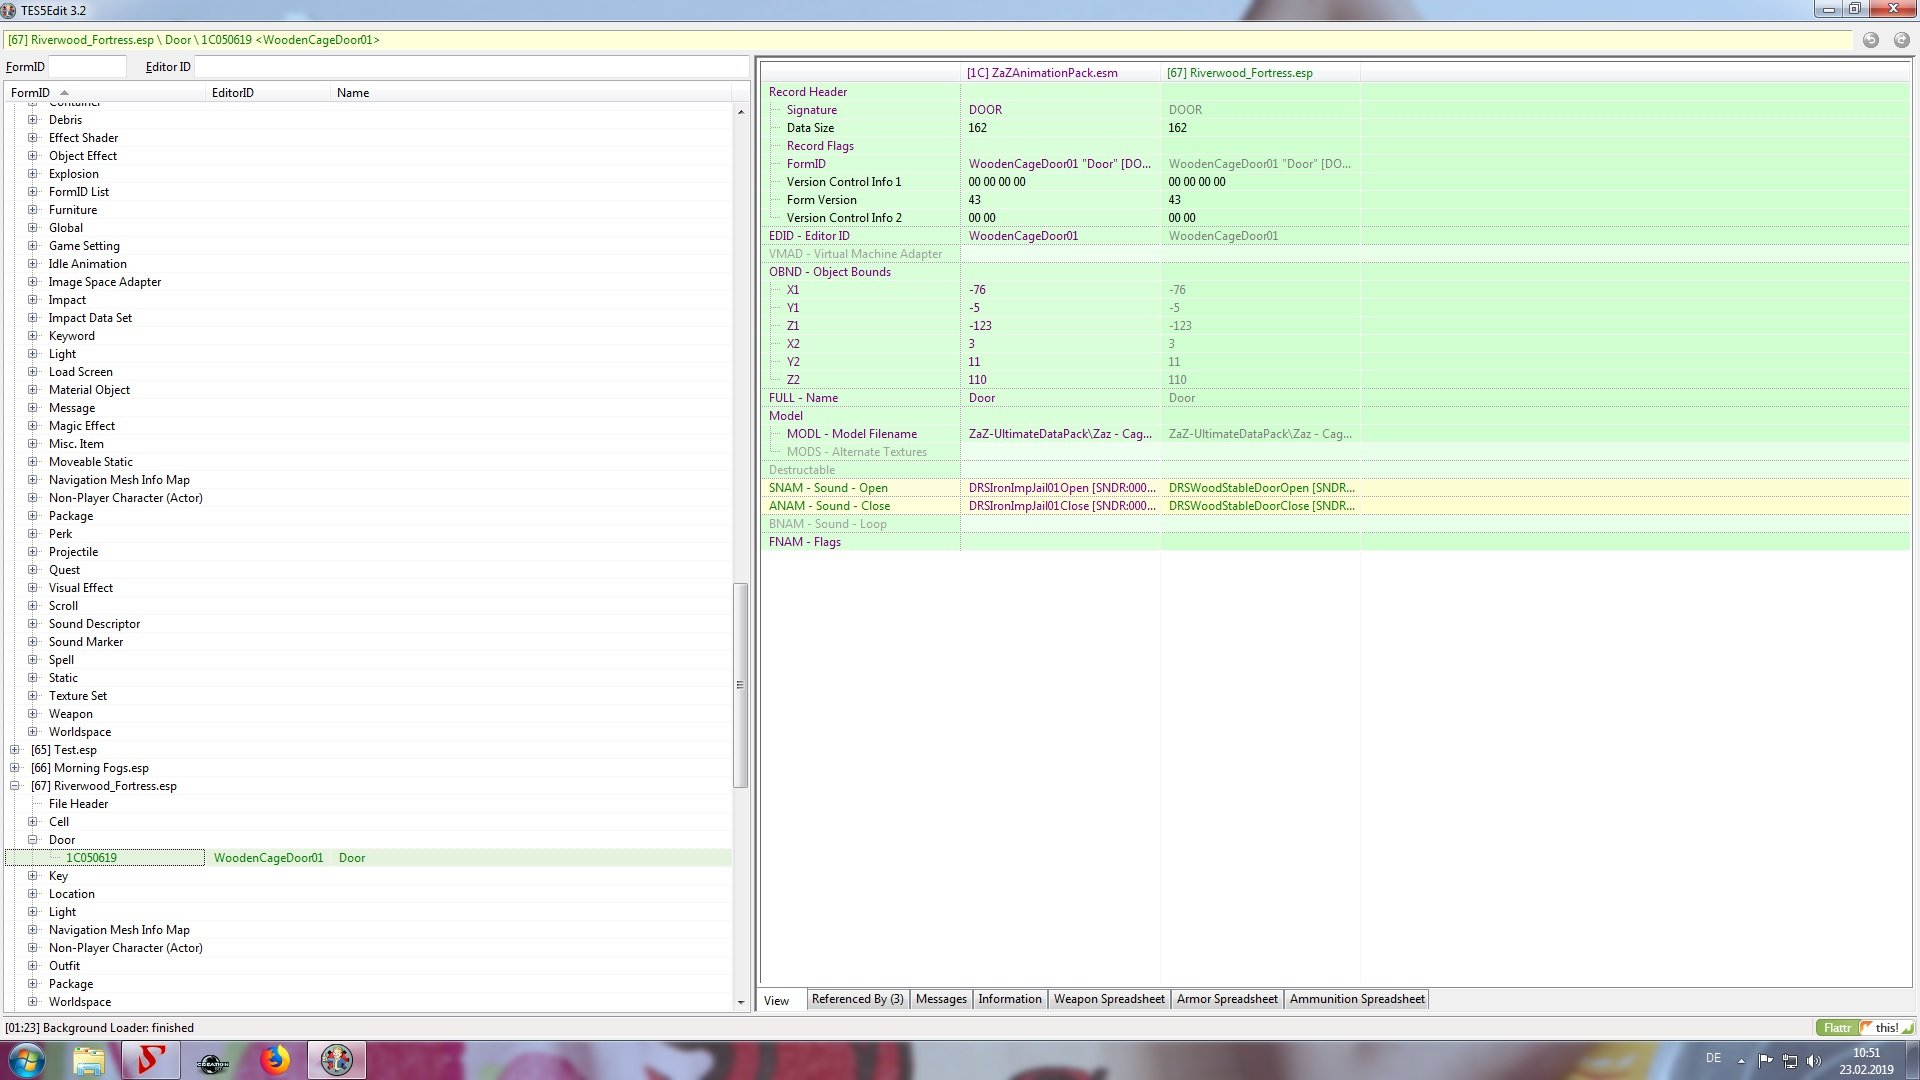Viewport: 1920px width, 1080px height.
Task: Select File Header item
Action: click(78, 804)
